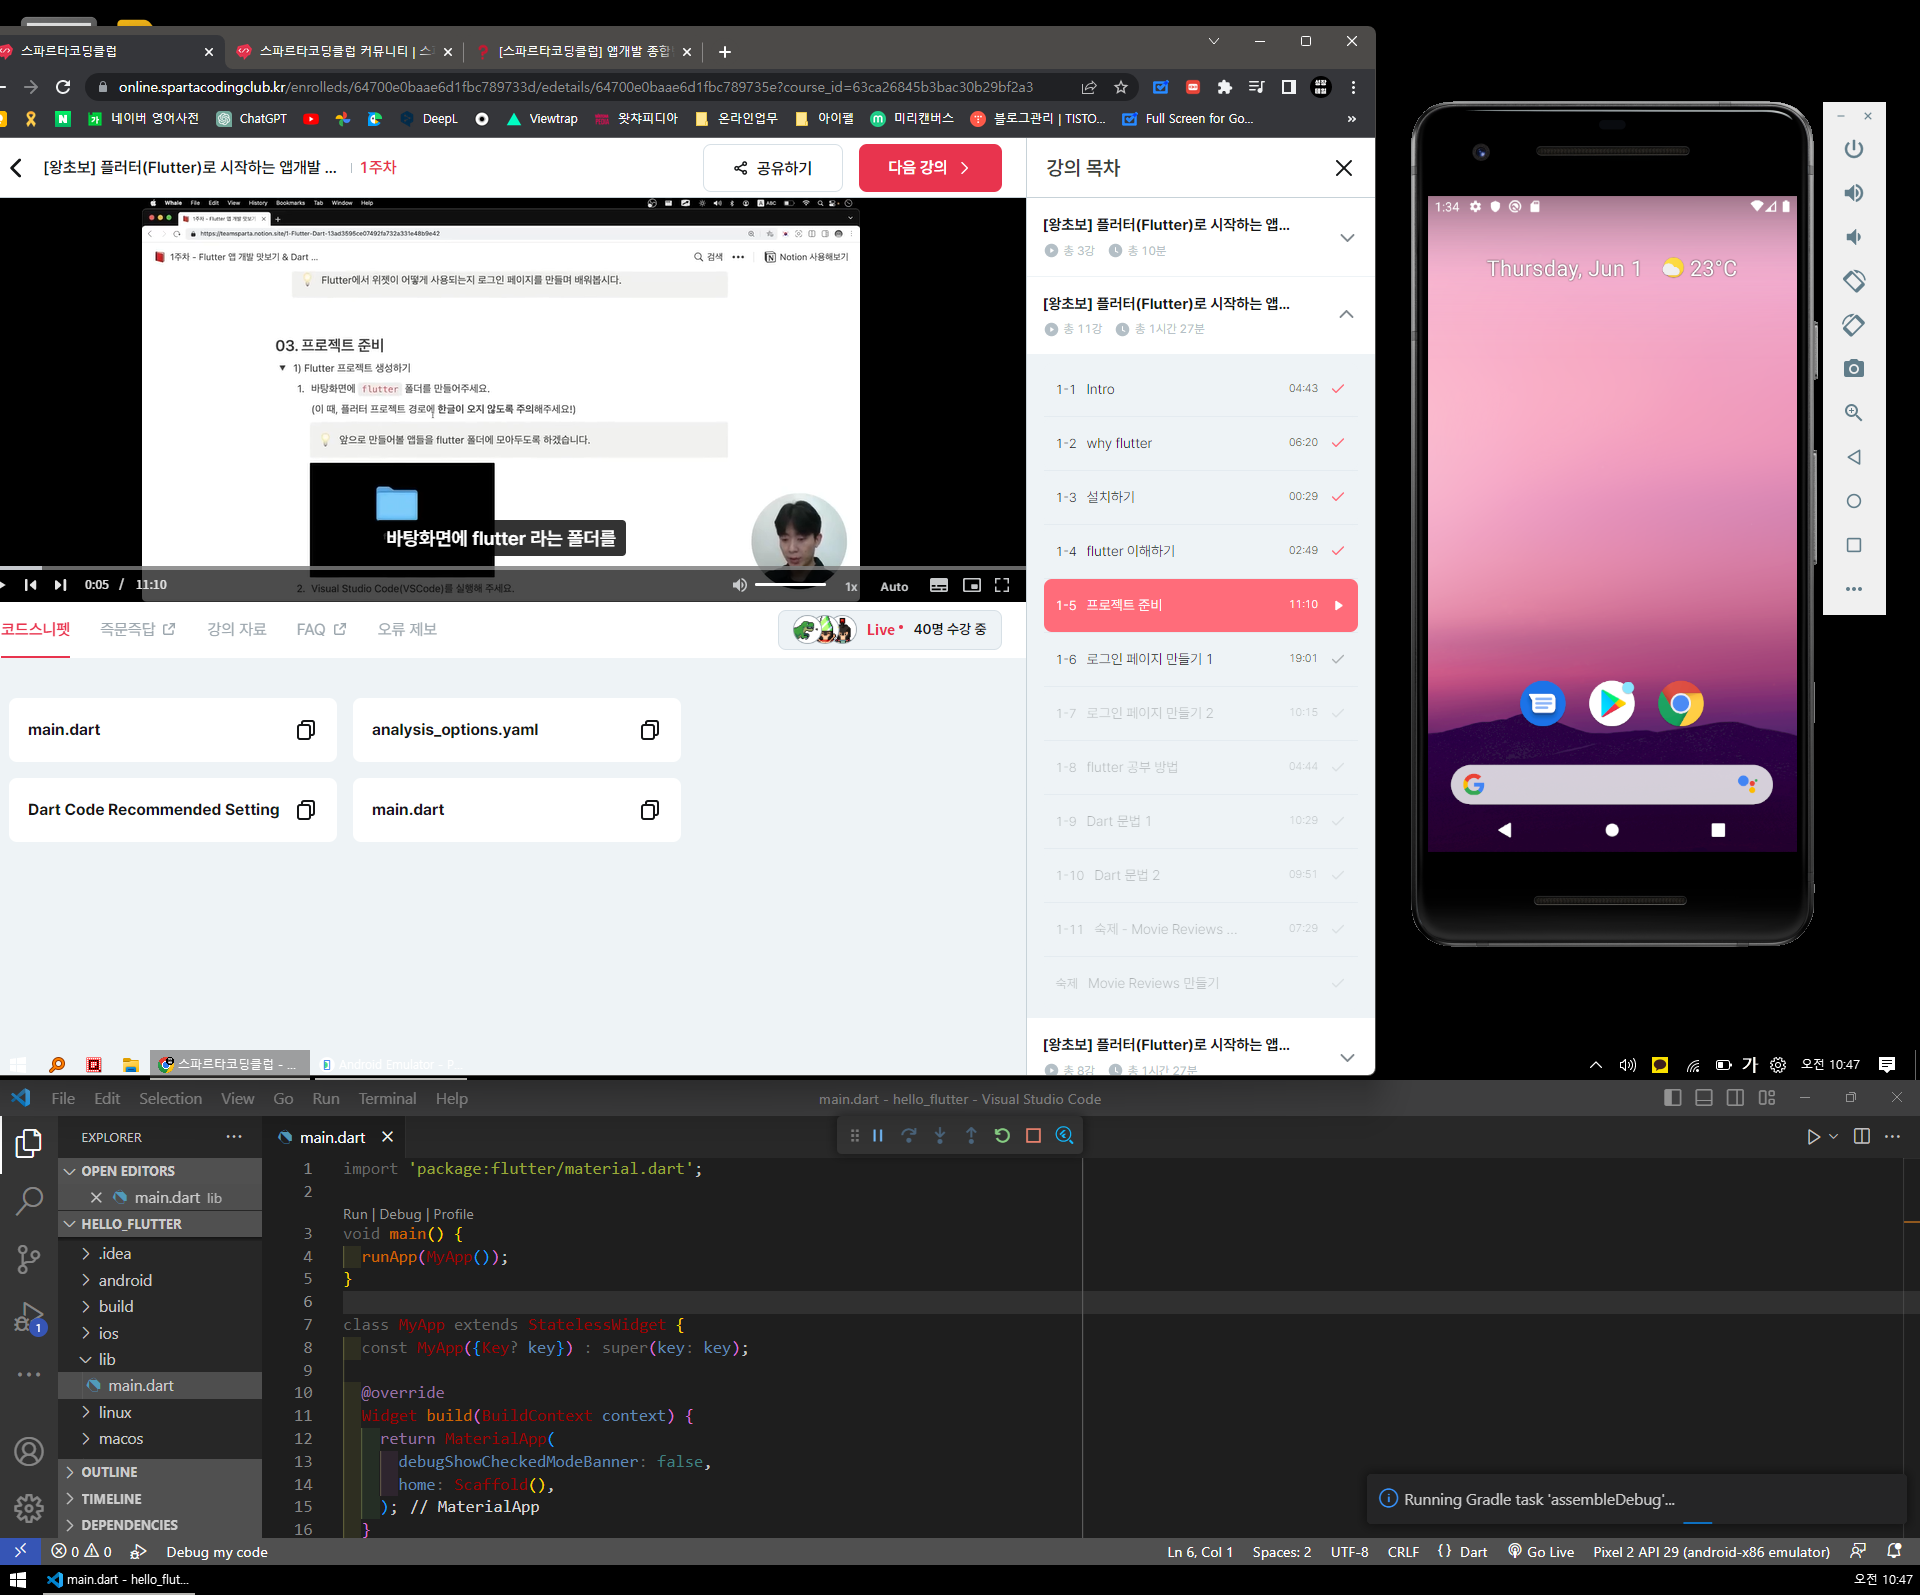Toggle VS Code bottom panel layout
1920x1595 pixels.
point(1704,1098)
